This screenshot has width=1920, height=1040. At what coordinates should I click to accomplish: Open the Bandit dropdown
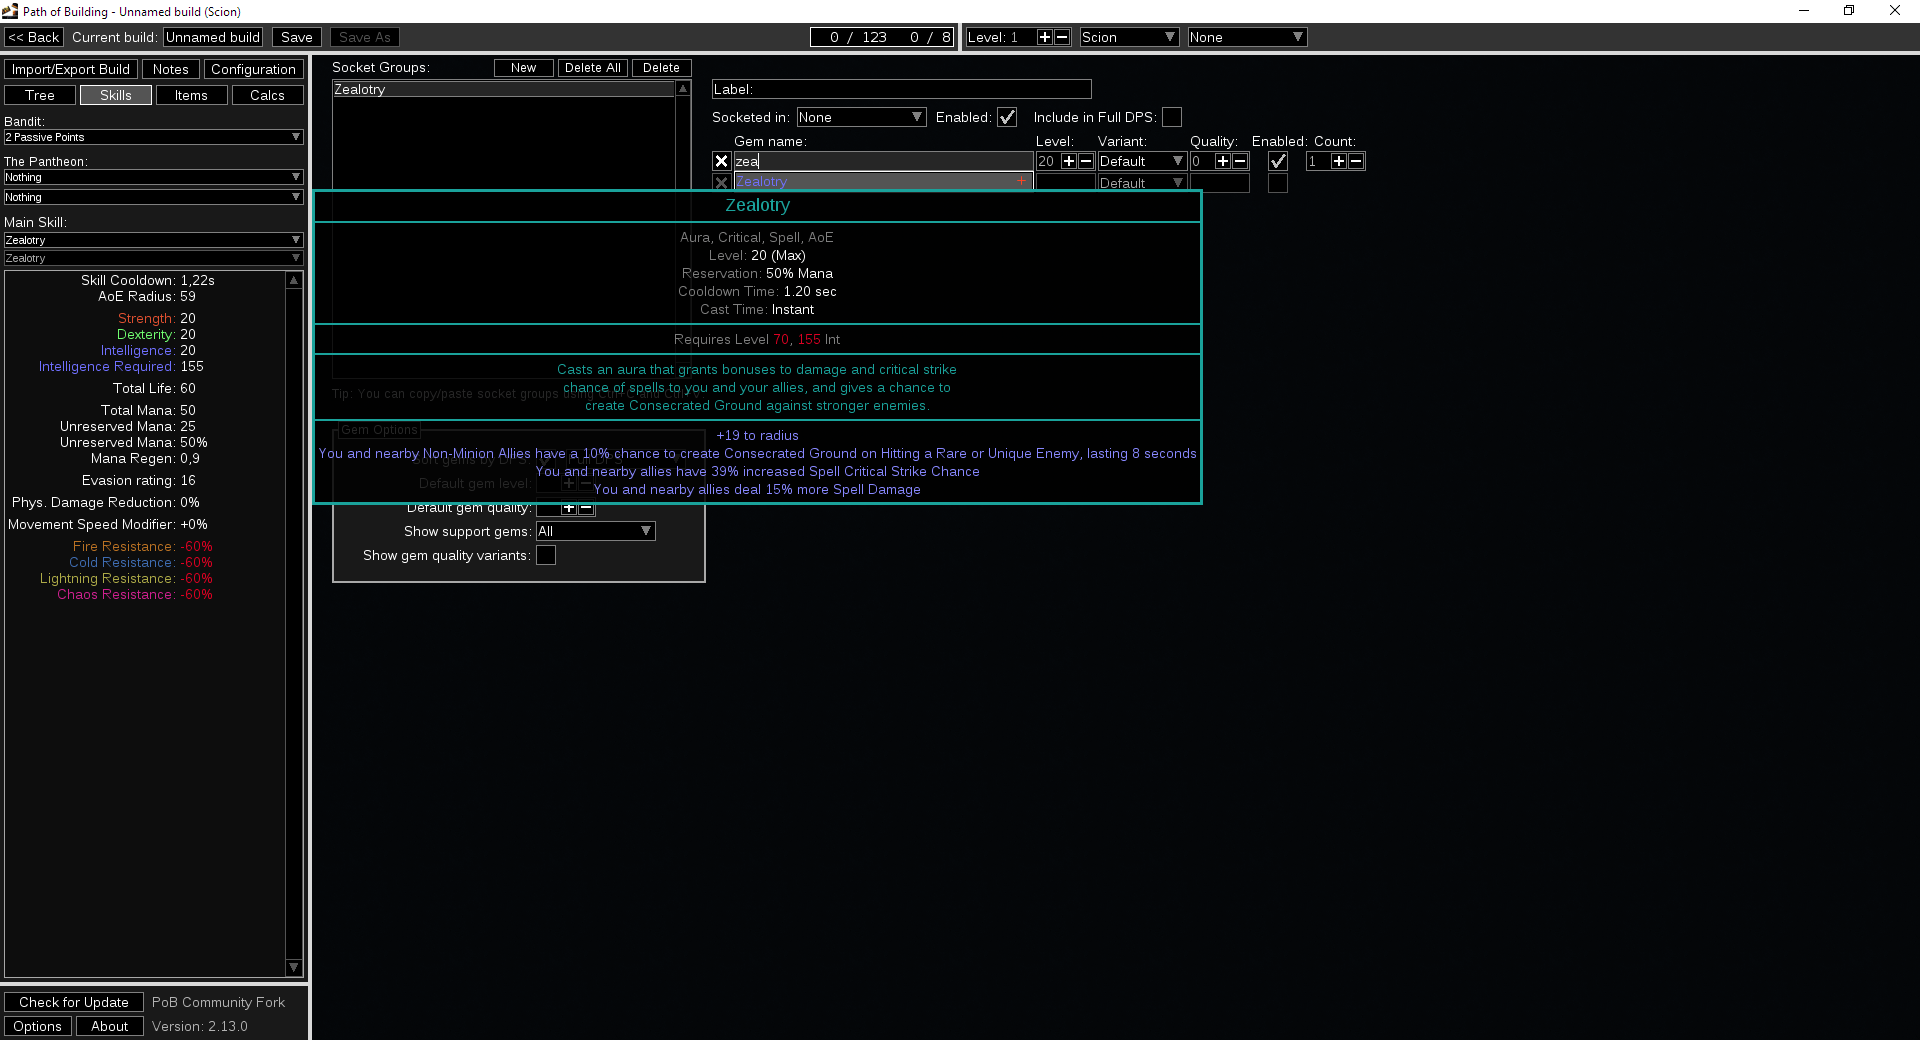154,137
